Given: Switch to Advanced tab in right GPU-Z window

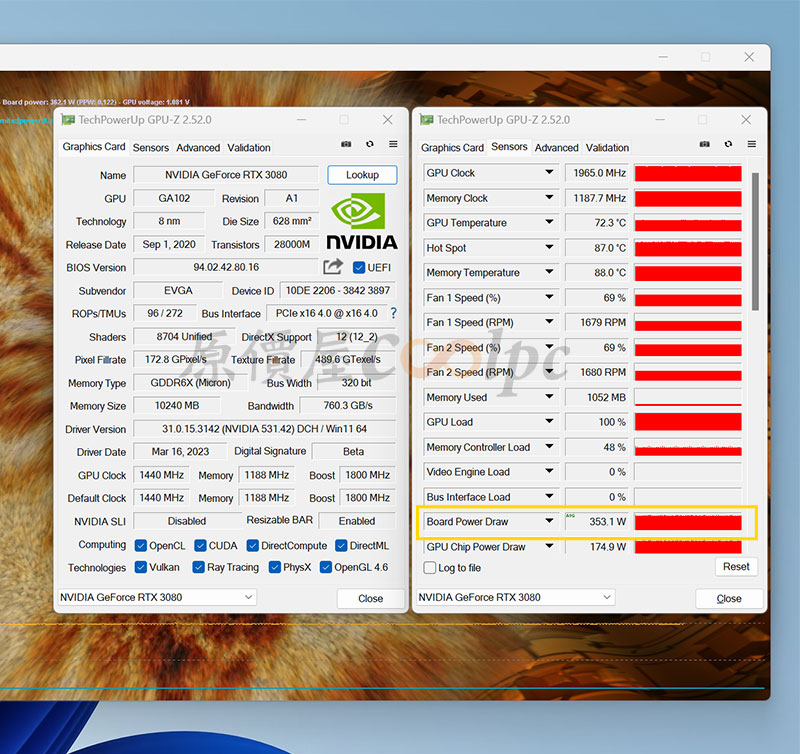Looking at the screenshot, I should coord(557,147).
